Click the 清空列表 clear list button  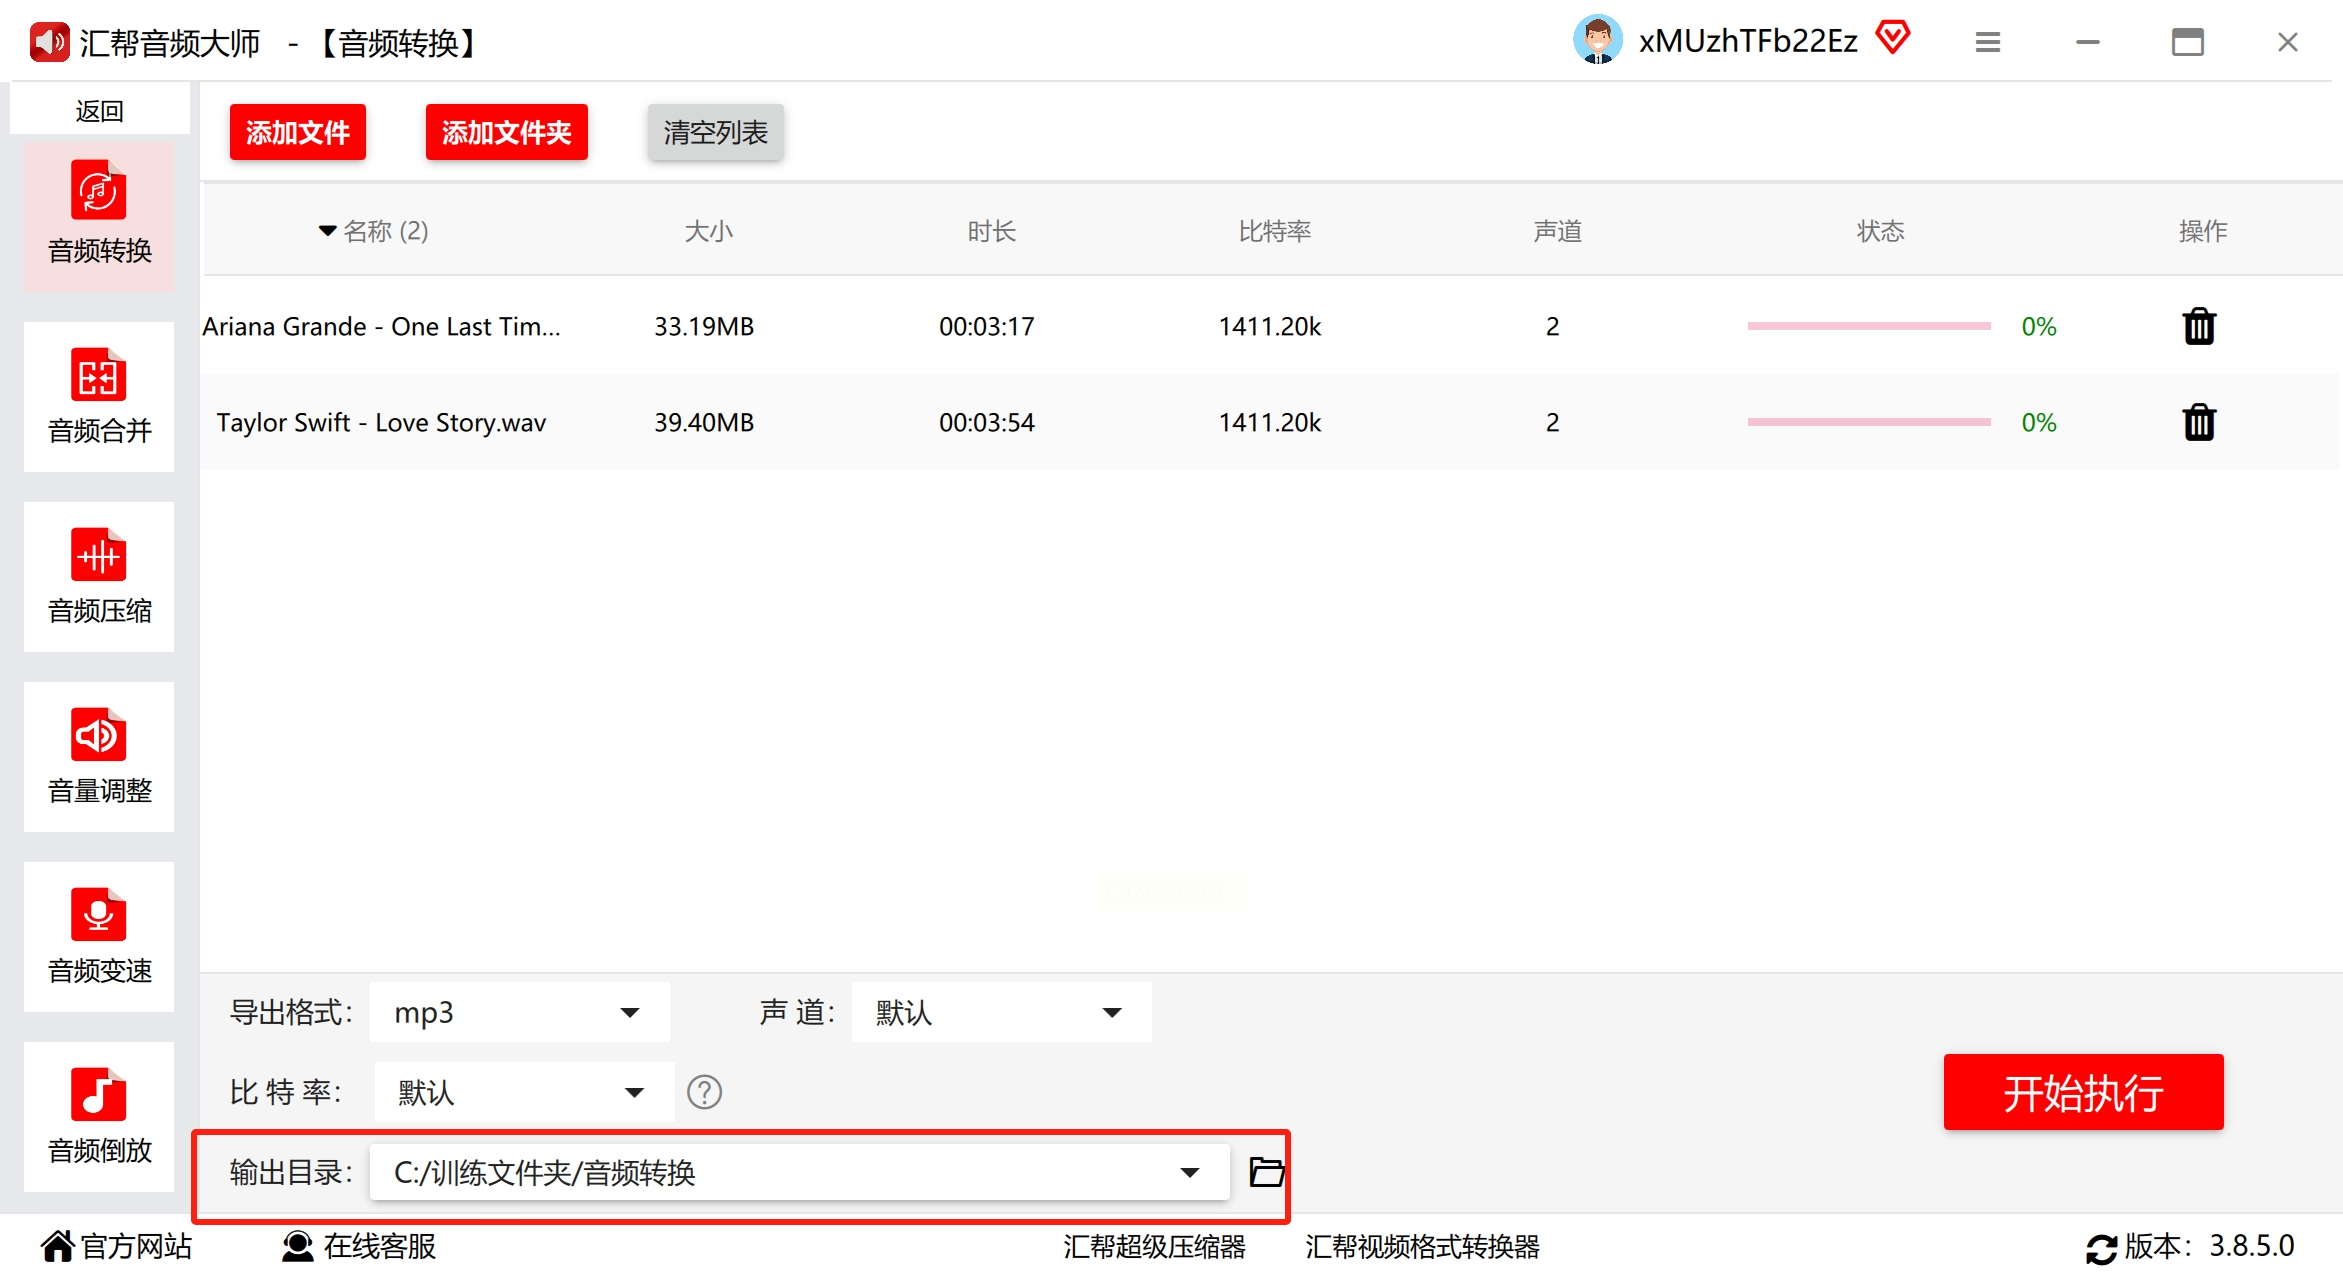(x=715, y=132)
